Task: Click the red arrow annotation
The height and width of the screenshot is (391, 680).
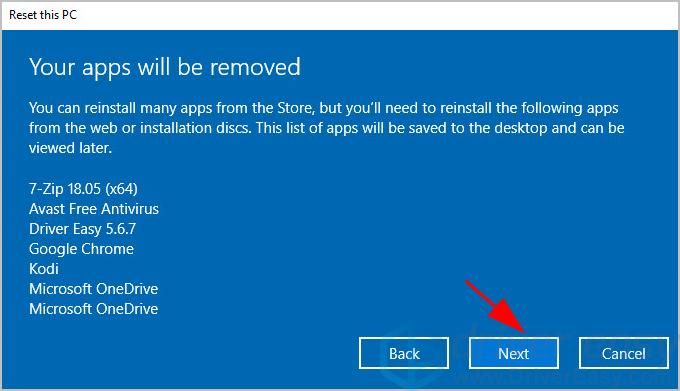Action: click(x=497, y=307)
